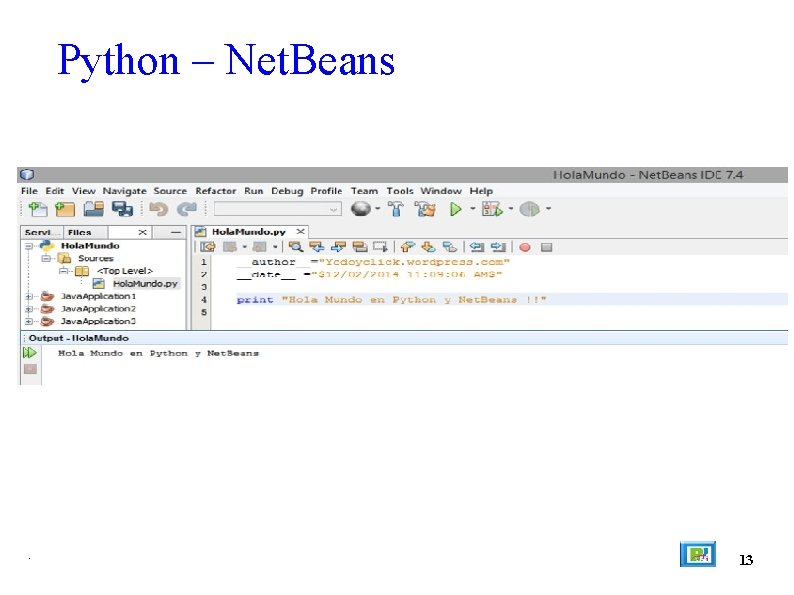Open the File menu

(x=29, y=191)
